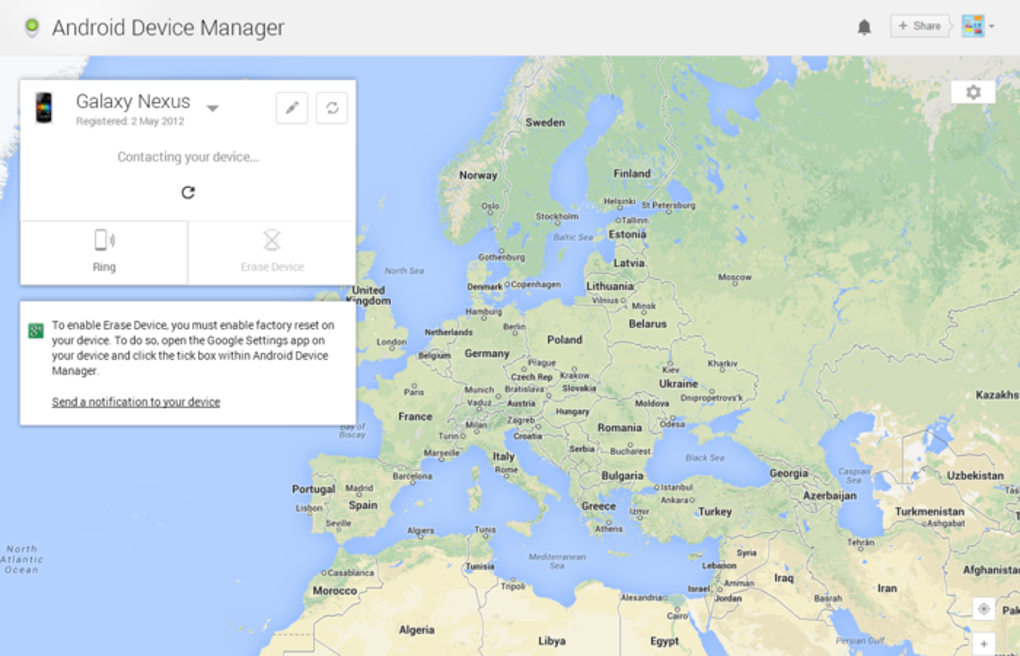This screenshot has width=1020, height=656.
Task: Click the Sweden label on the map
Action: click(545, 122)
